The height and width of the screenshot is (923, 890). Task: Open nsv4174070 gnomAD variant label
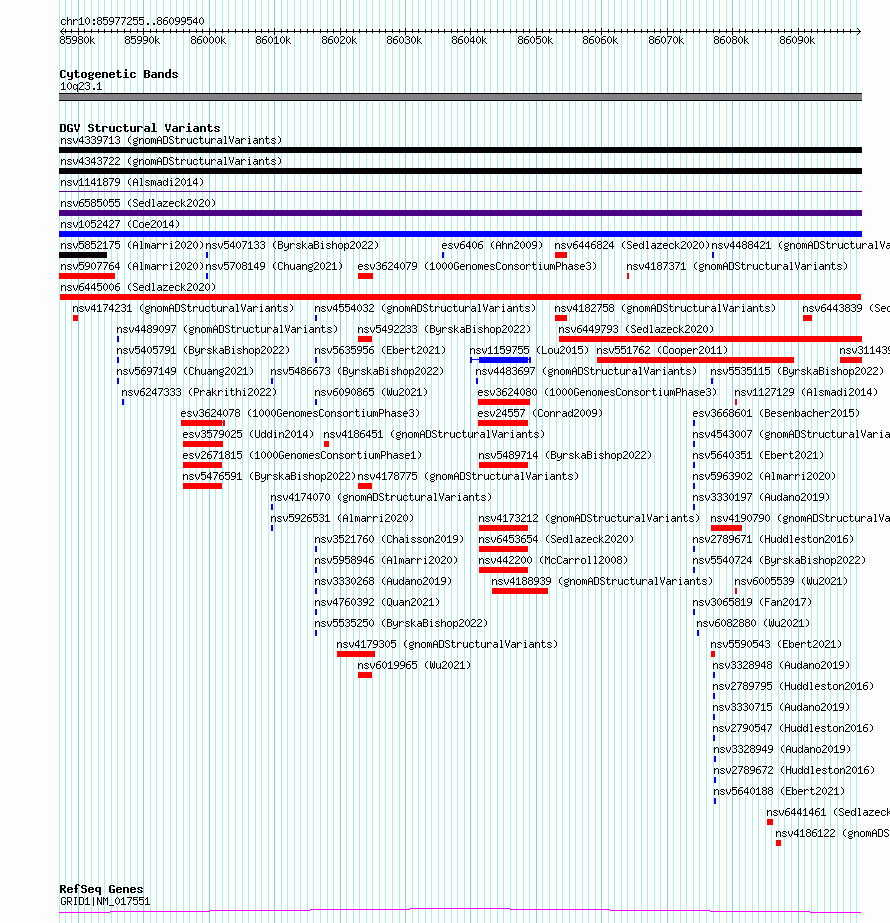tap(381, 497)
